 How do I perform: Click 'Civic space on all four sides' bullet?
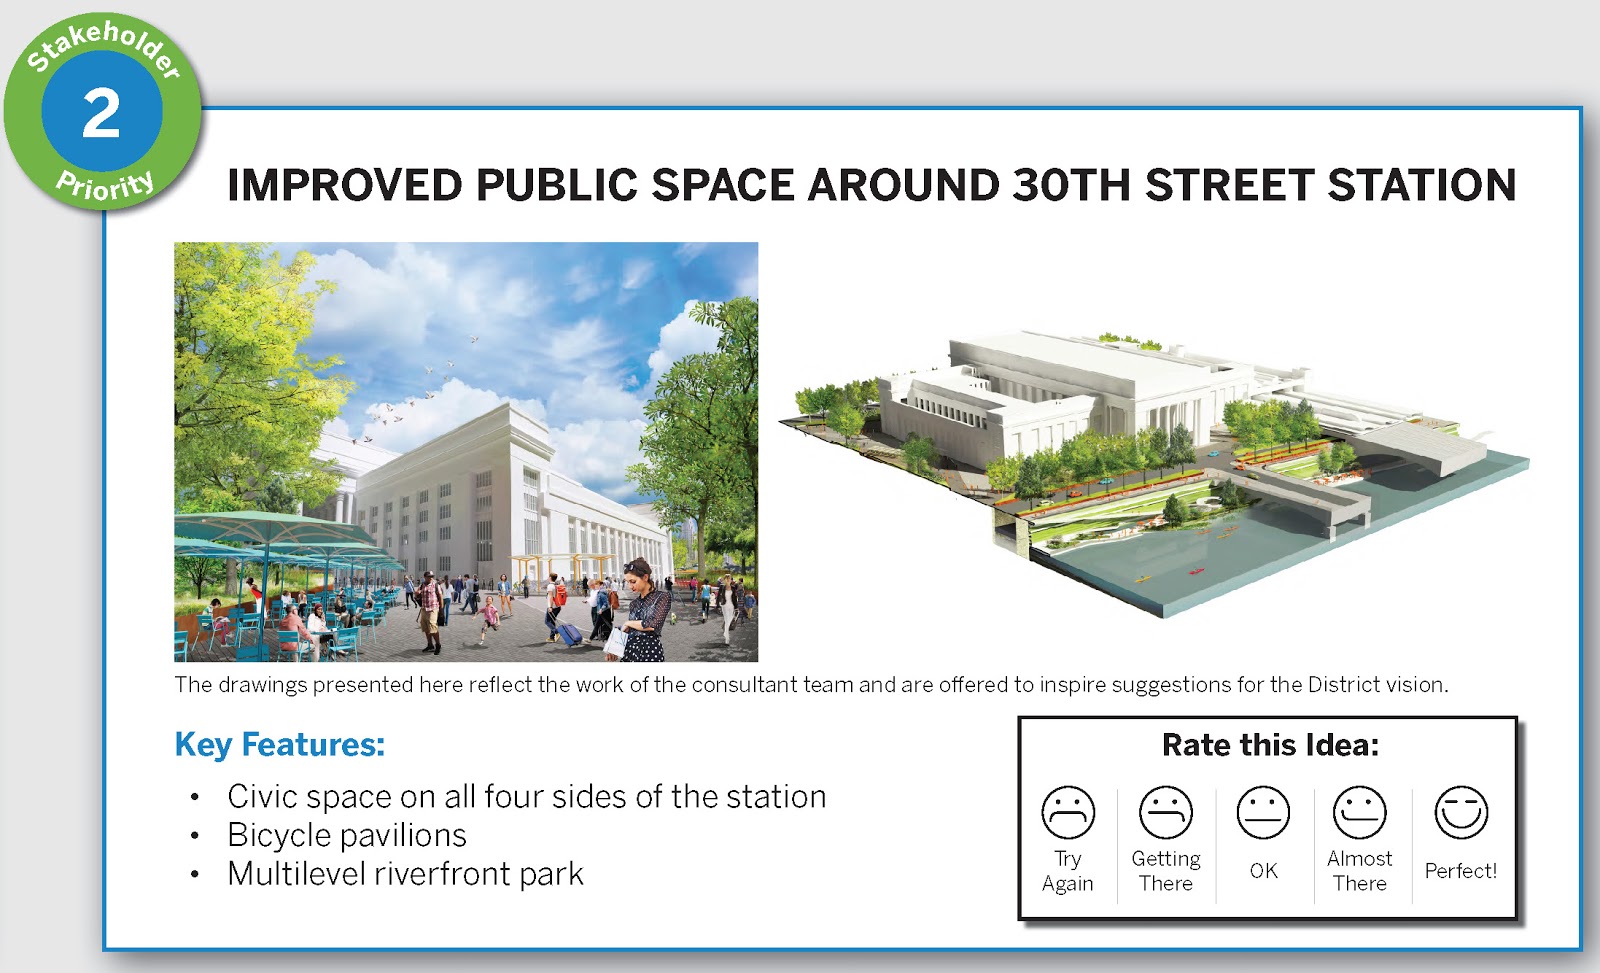[526, 797]
